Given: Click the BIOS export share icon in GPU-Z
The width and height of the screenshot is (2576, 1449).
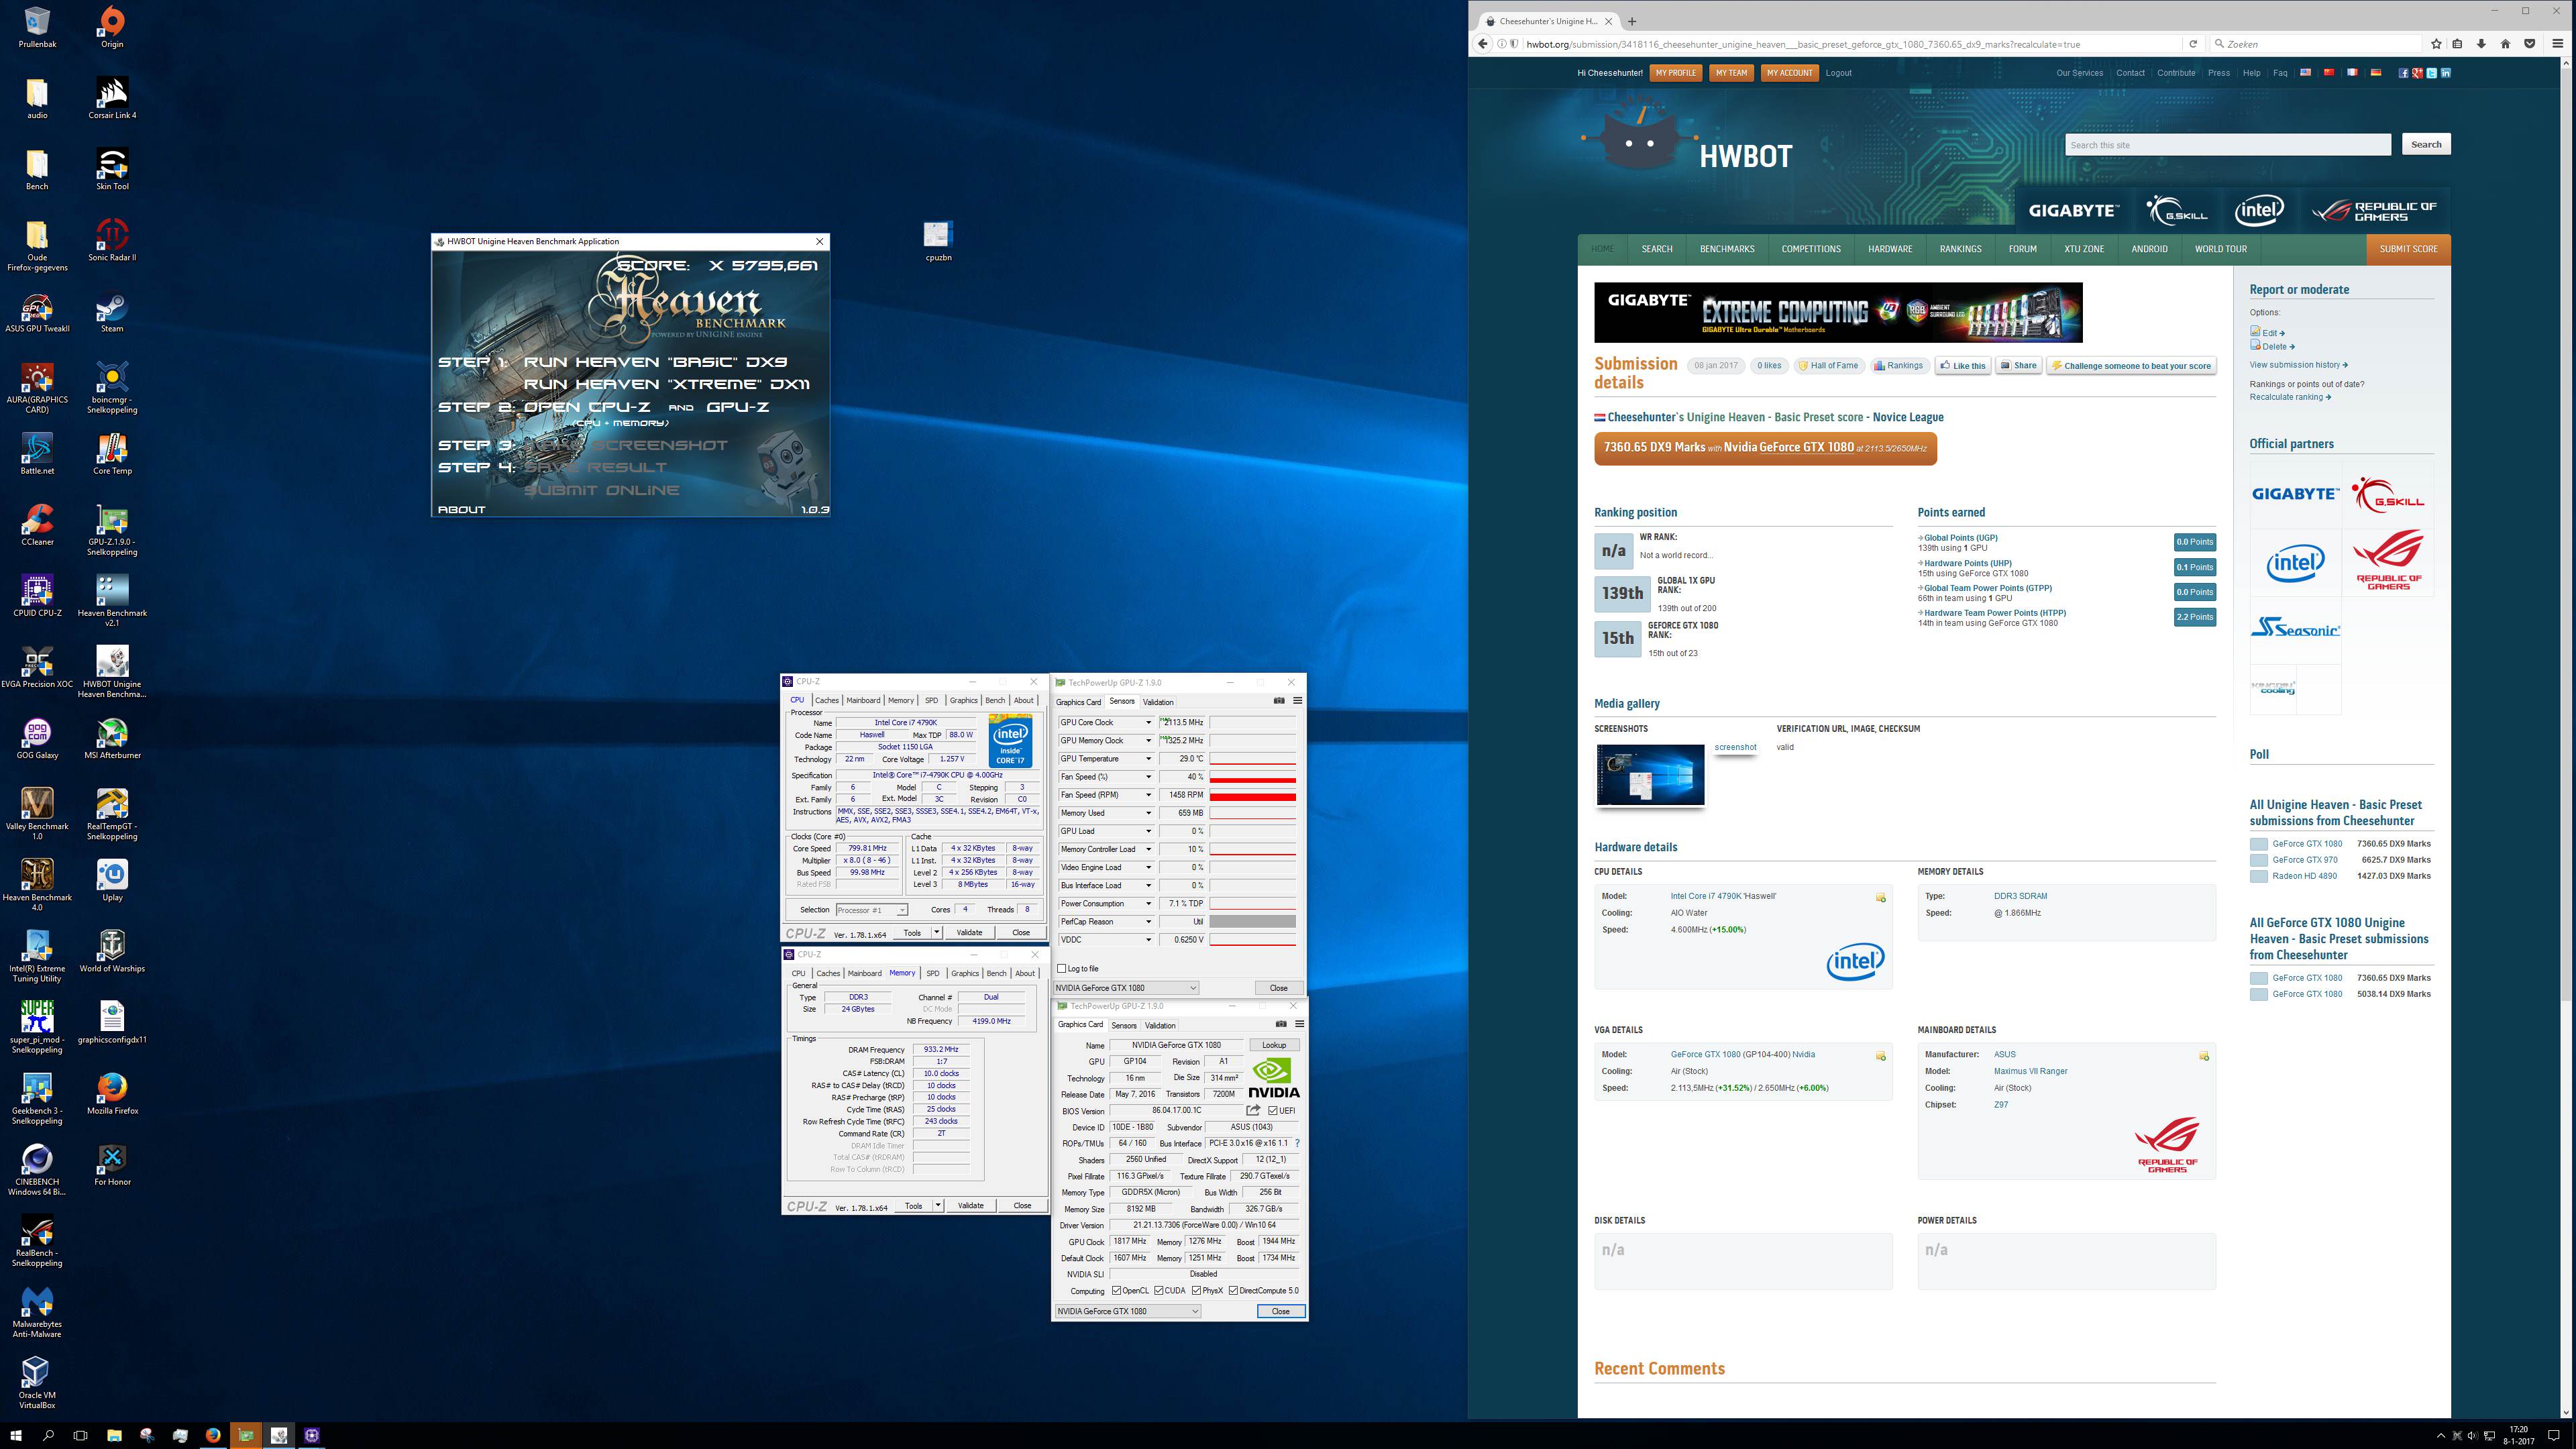Looking at the screenshot, I should [1253, 1110].
